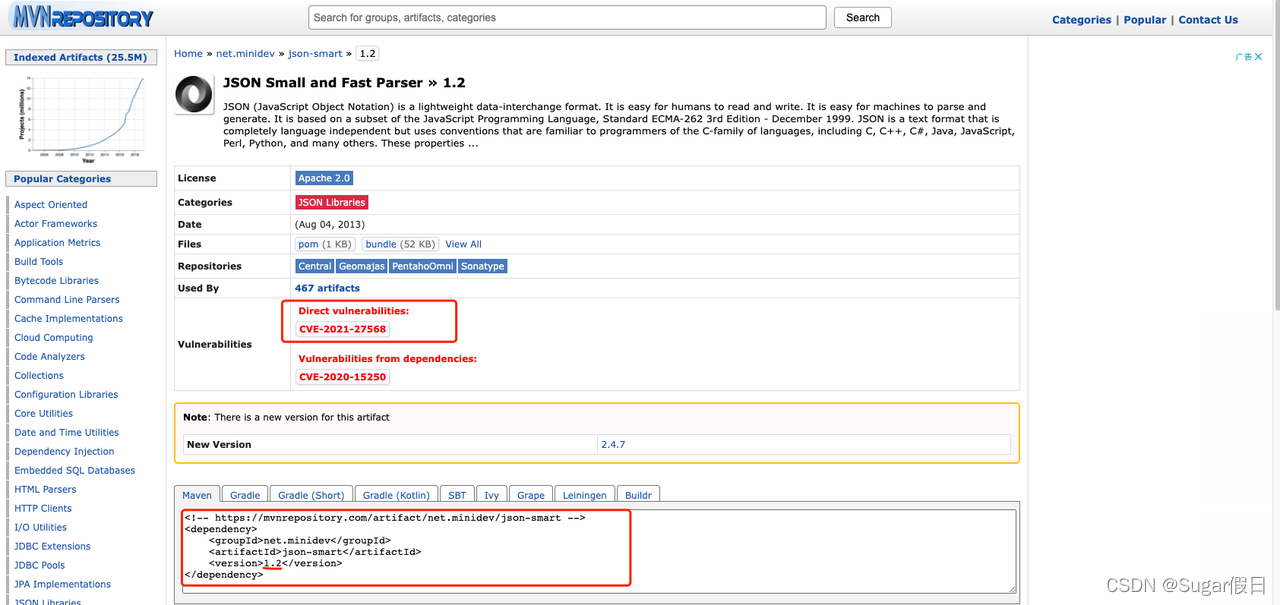Switch to the Gradle (Short) tab

(311, 495)
